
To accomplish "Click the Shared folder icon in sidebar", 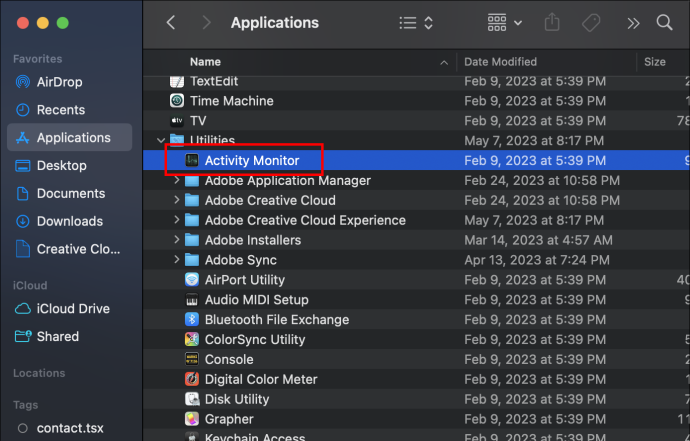I will pos(23,336).
